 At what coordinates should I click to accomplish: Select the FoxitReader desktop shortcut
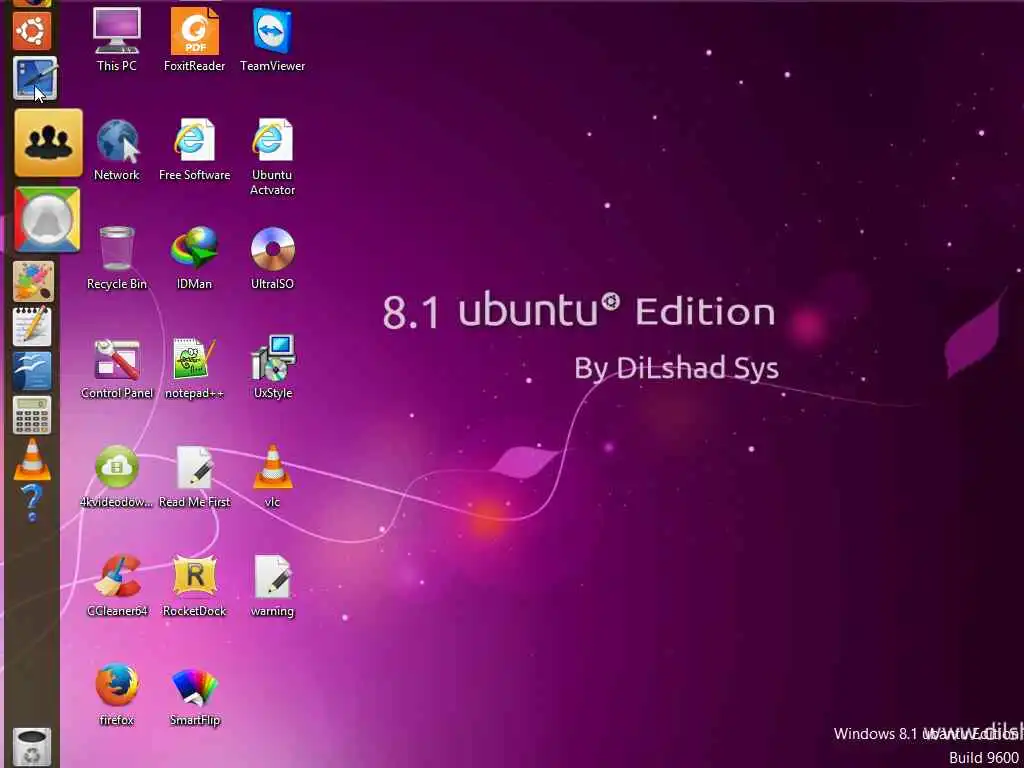coord(195,39)
